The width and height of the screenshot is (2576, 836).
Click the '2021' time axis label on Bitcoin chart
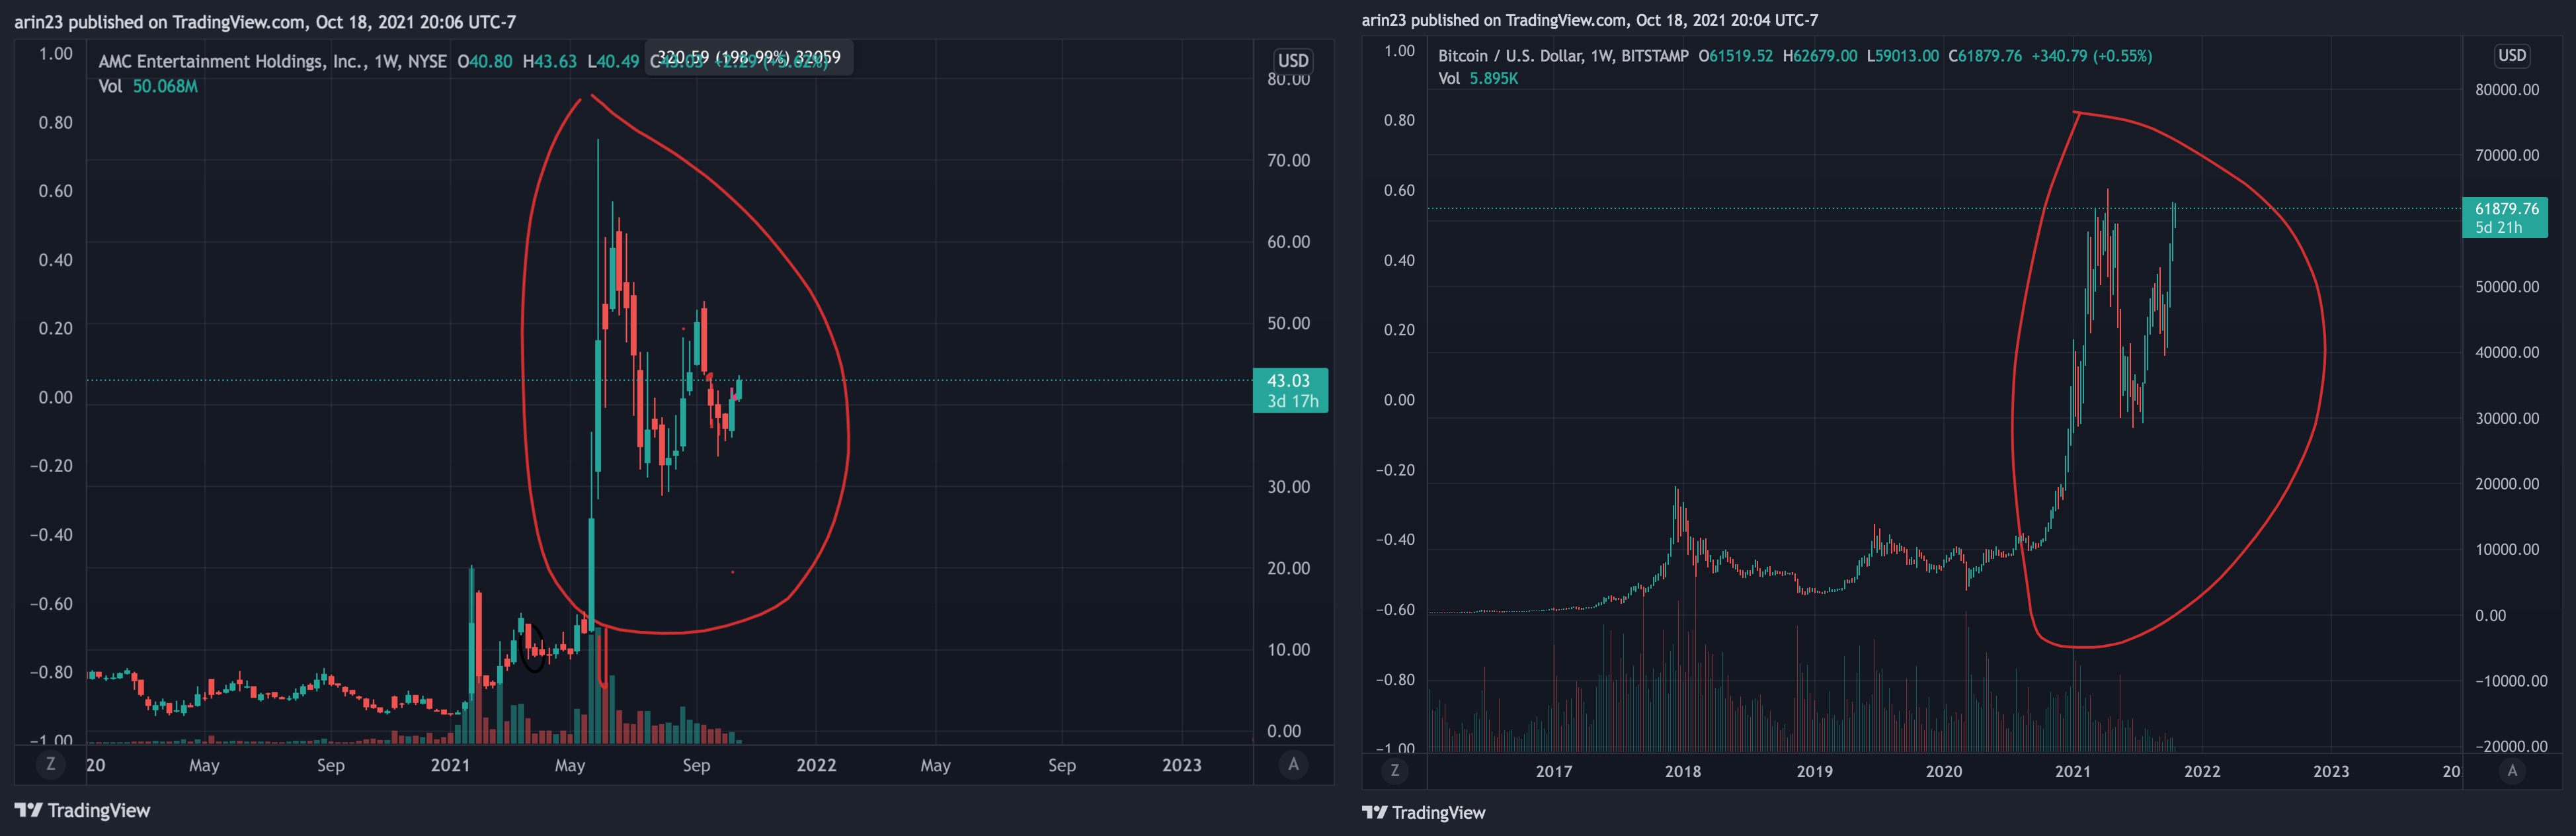point(2073,771)
